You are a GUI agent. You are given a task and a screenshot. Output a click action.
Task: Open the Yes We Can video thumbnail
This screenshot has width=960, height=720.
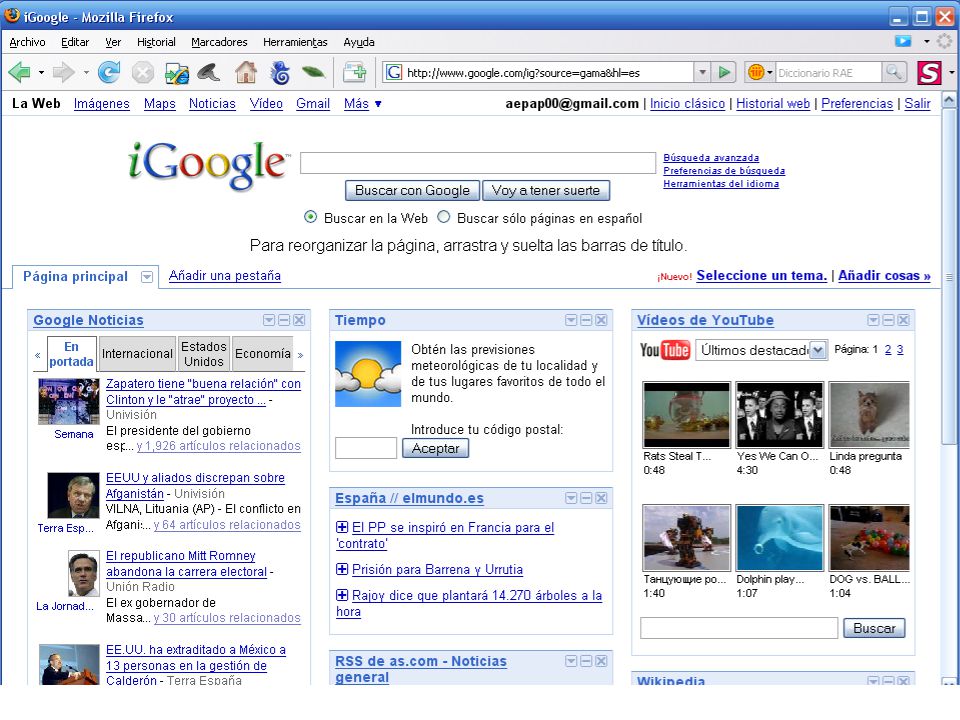tap(779, 415)
